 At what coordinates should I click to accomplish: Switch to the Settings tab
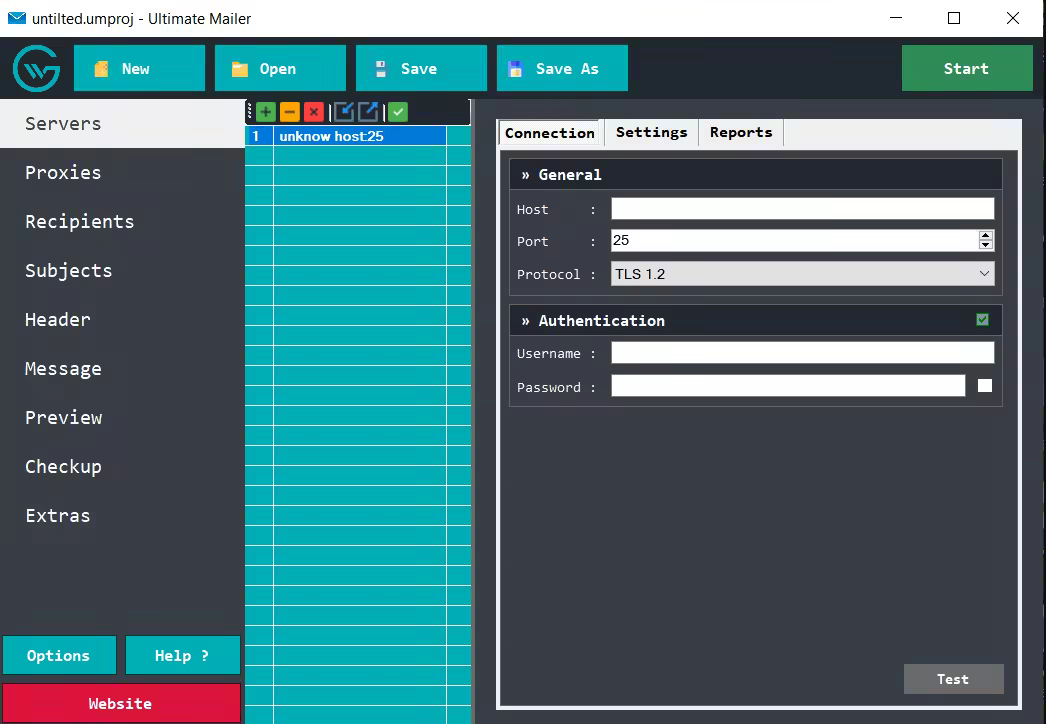(x=651, y=132)
